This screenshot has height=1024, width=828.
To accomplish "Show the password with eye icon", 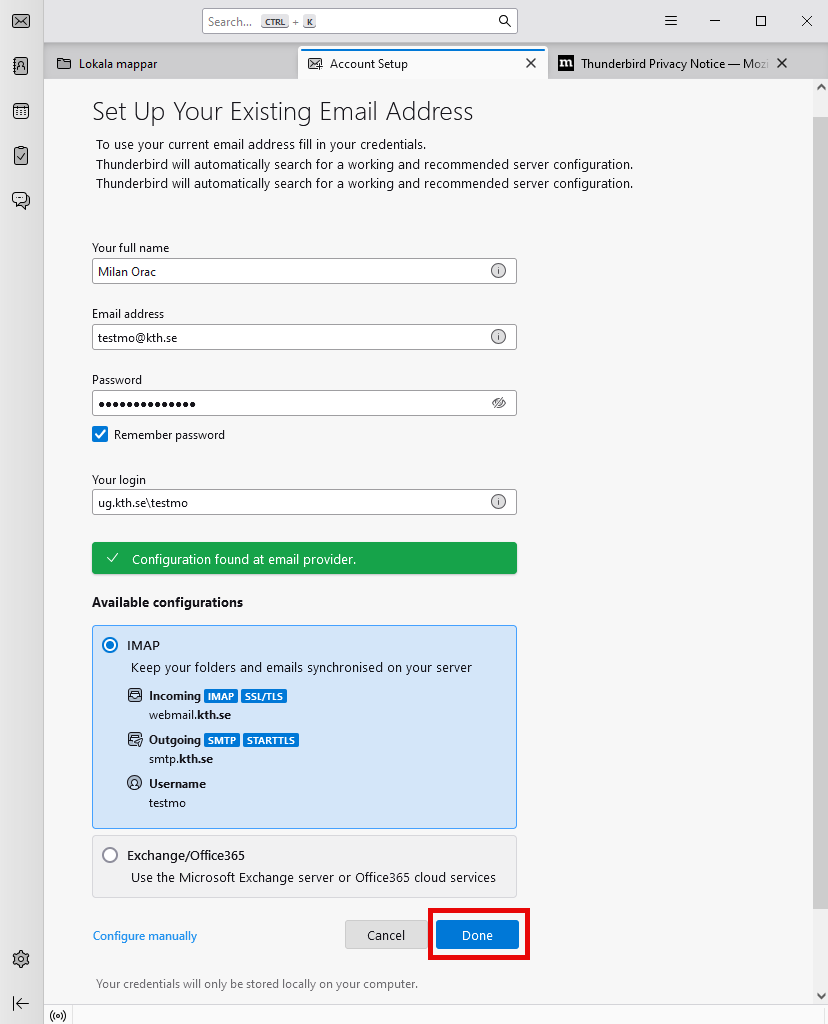I will pyautogui.click(x=499, y=403).
